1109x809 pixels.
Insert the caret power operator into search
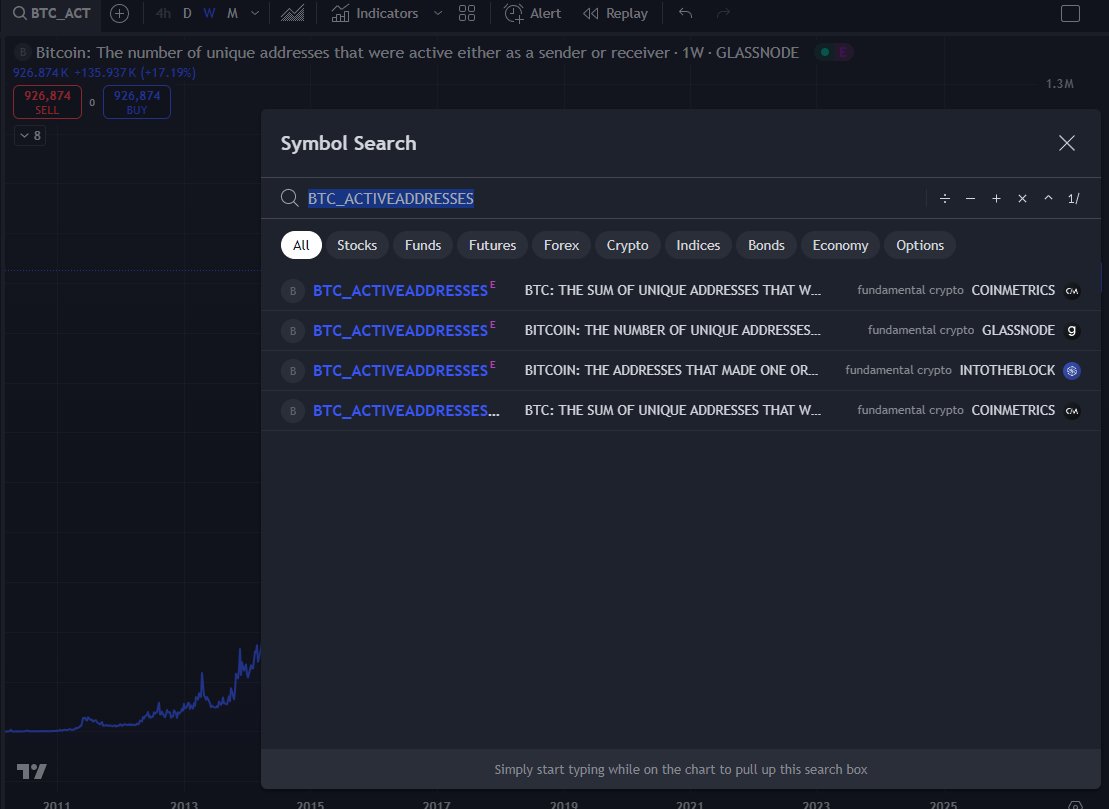tap(1048, 199)
